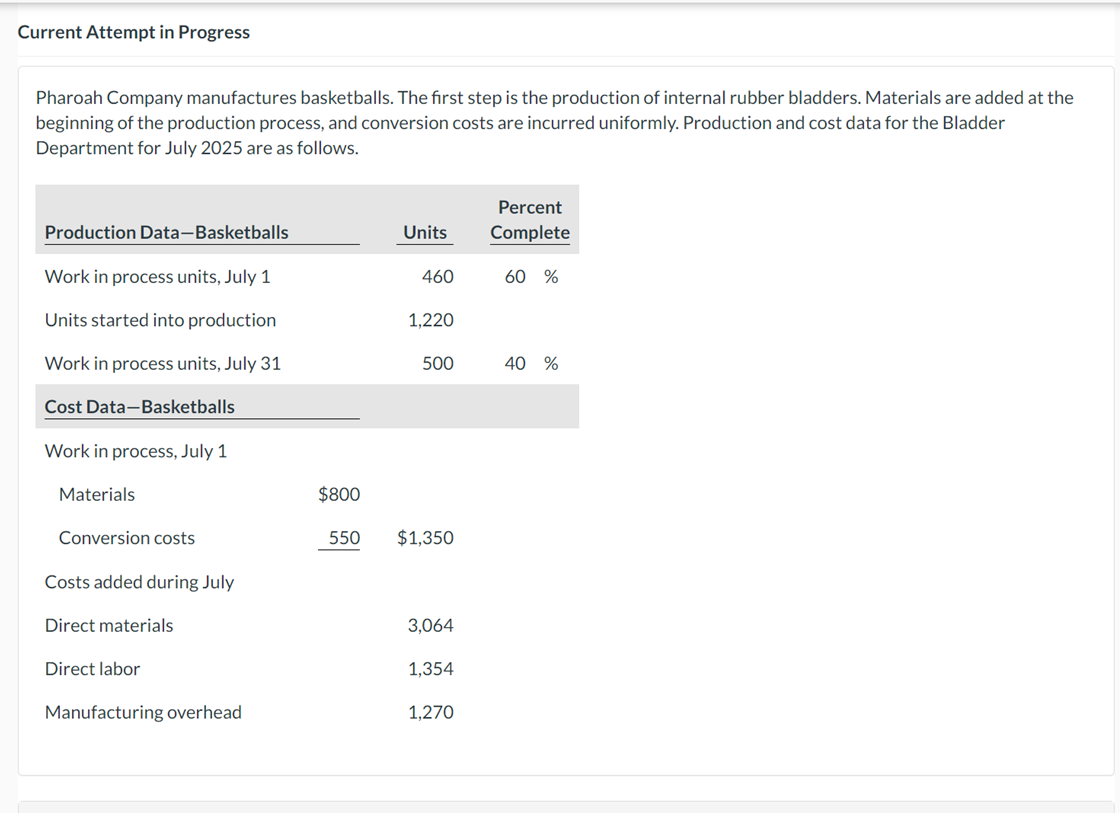This screenshot has height=813, width=1120.
Task: Select the July 1 units value 460
Action: pyautogui.click(x=437, y=277)
